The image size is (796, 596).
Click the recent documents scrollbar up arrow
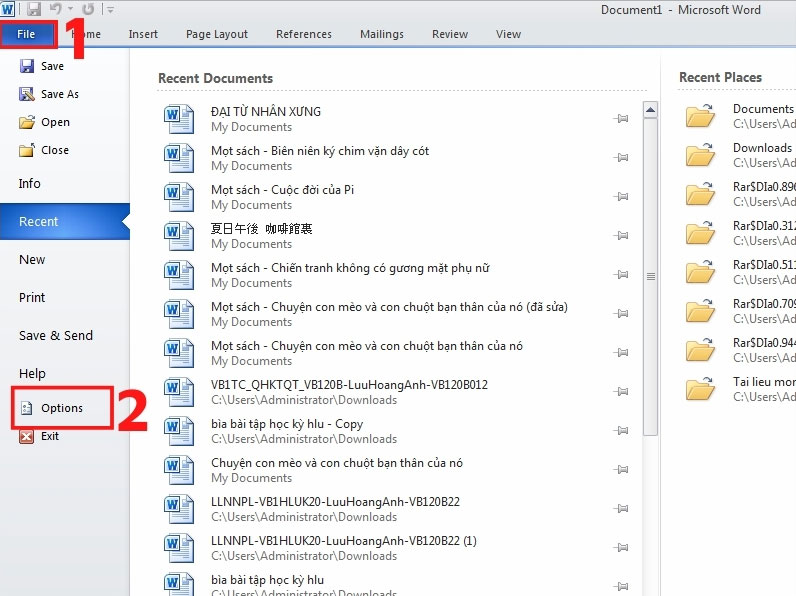pyautogui.click(x=650, y=110)
